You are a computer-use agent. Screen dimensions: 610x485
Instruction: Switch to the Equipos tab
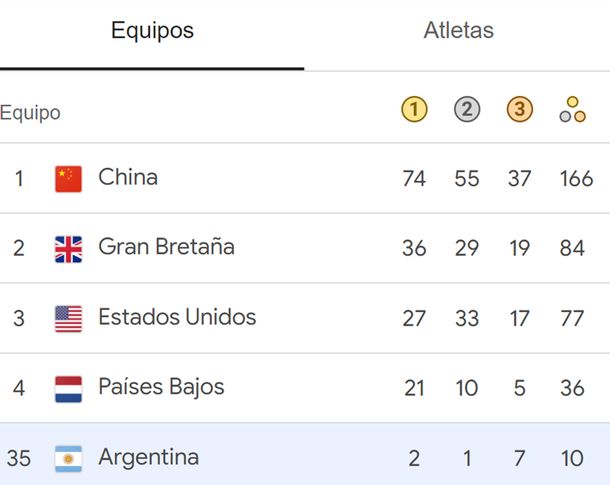point(152,31)
